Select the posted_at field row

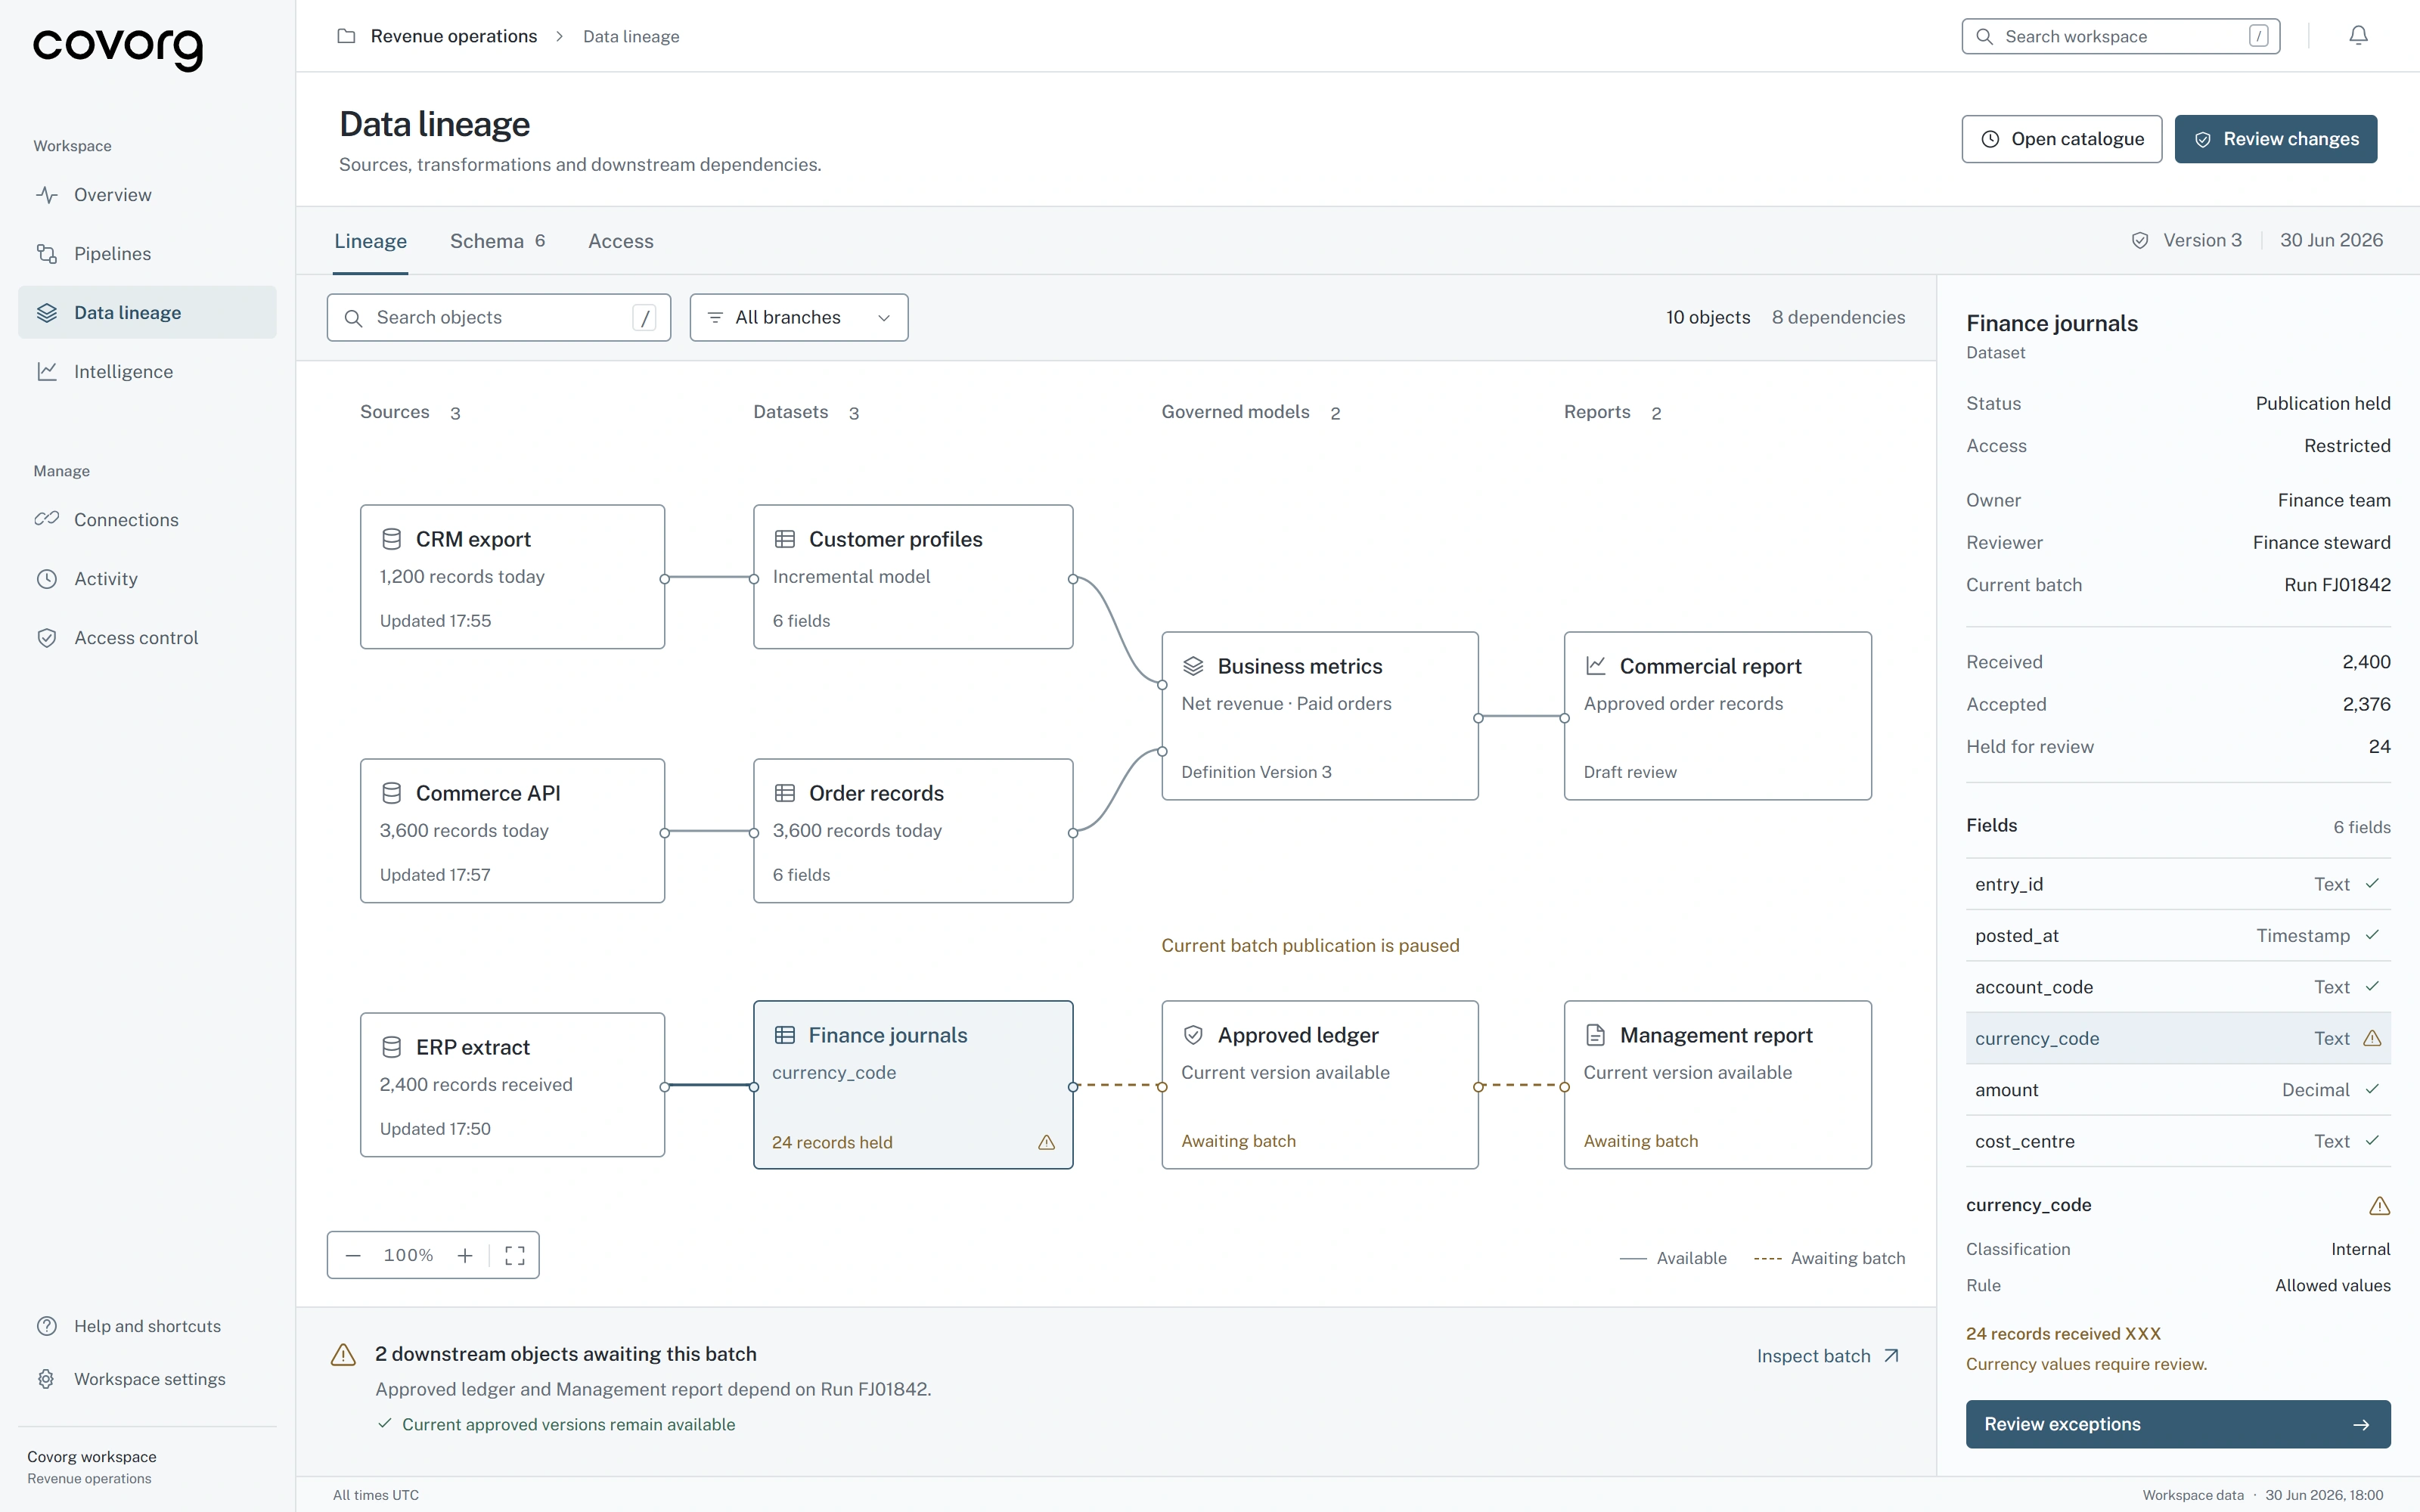[2178, 935]
